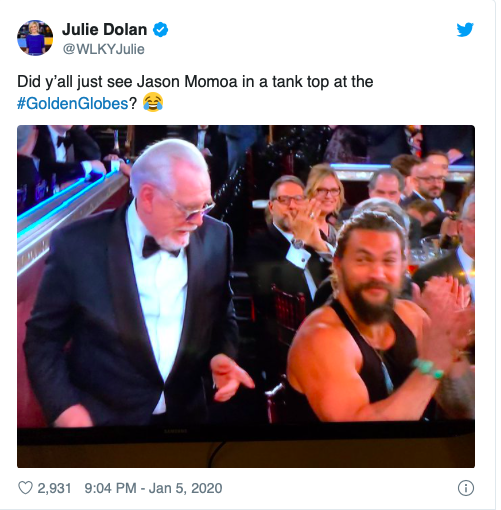Open the 9:04 PM timestamp link

110,488
